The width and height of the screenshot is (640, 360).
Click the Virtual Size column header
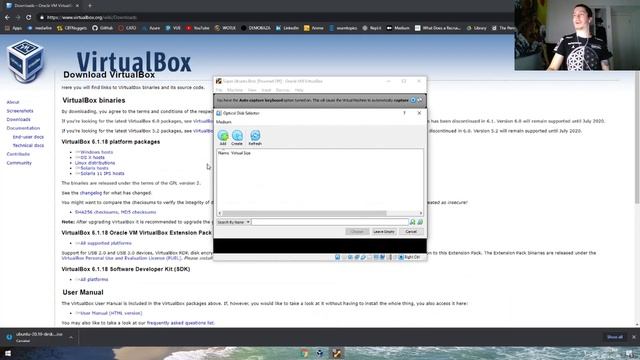(x=241, y=153)
